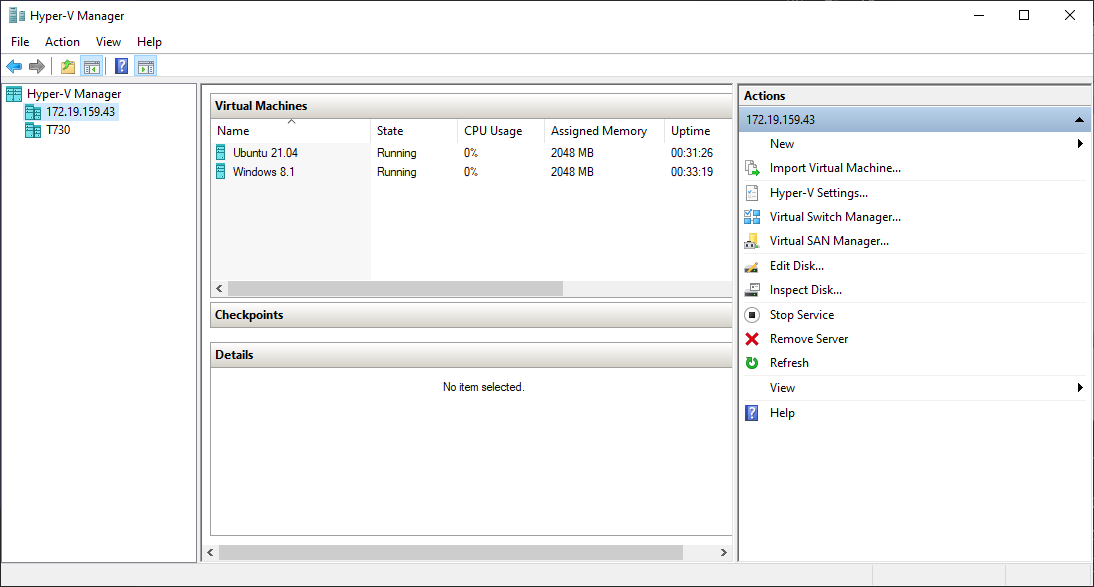Click the Hyper-V Settings icon

[752, 193]
